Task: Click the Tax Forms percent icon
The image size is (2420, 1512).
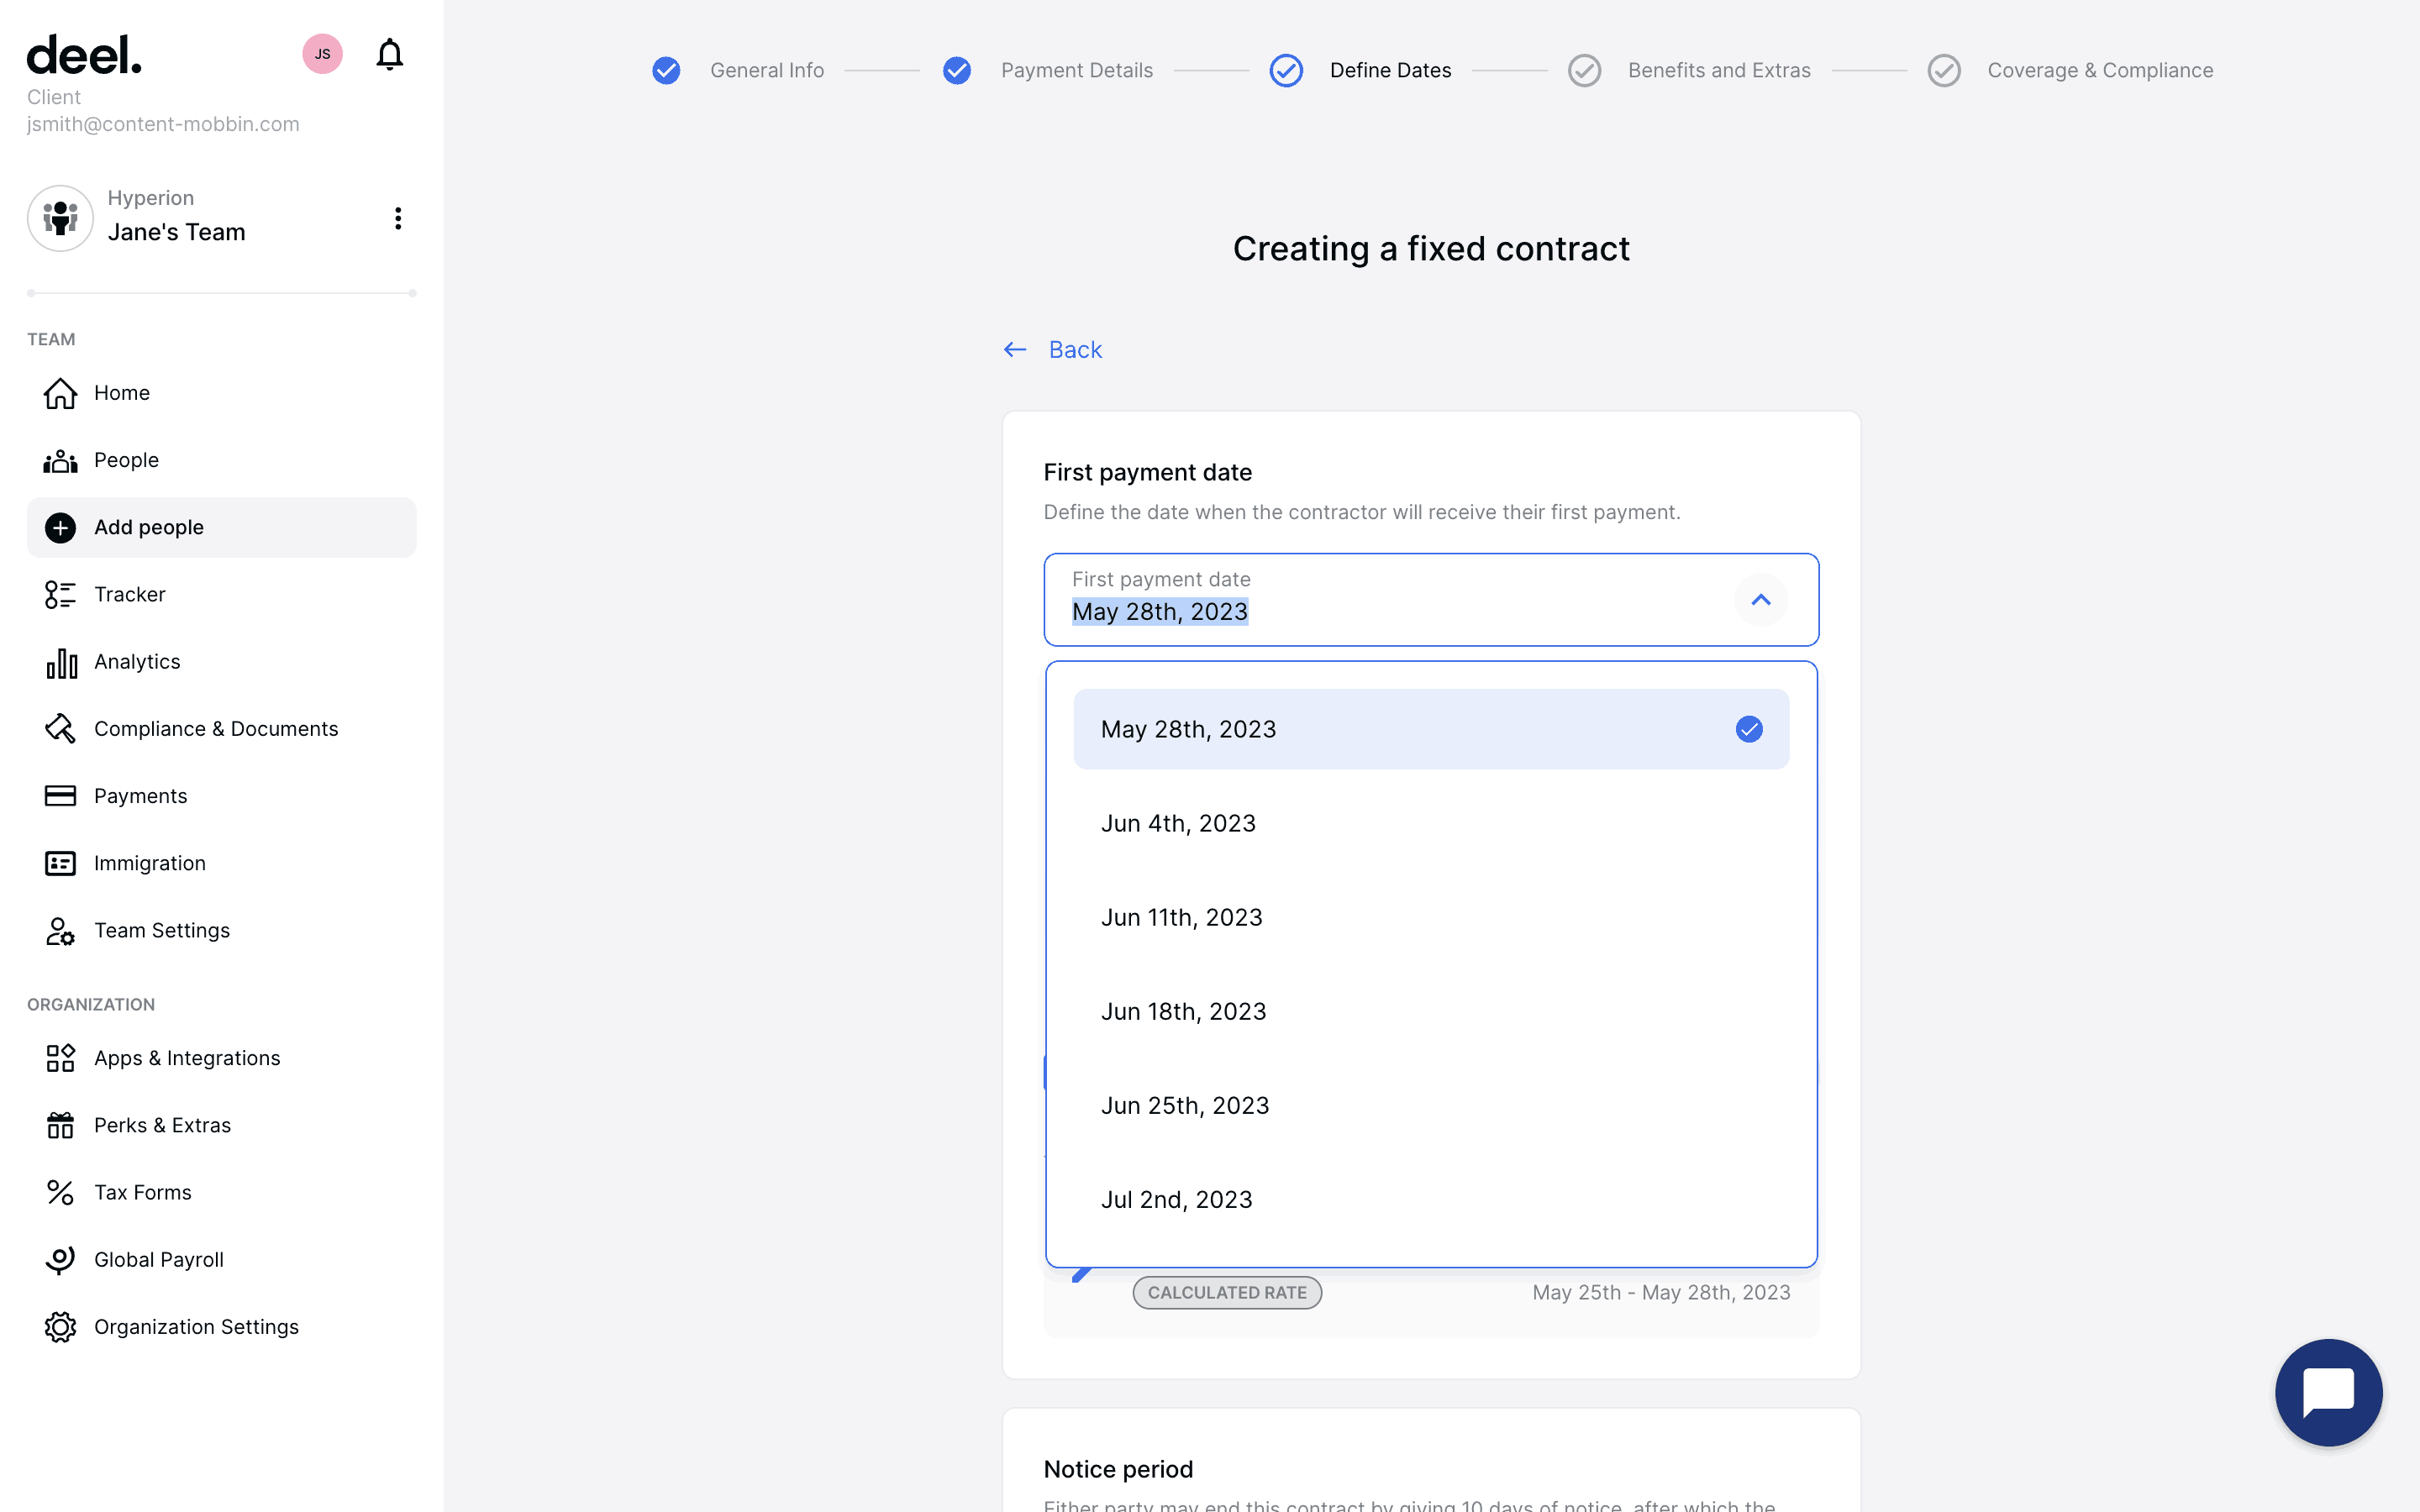Action: [60, 1192]
